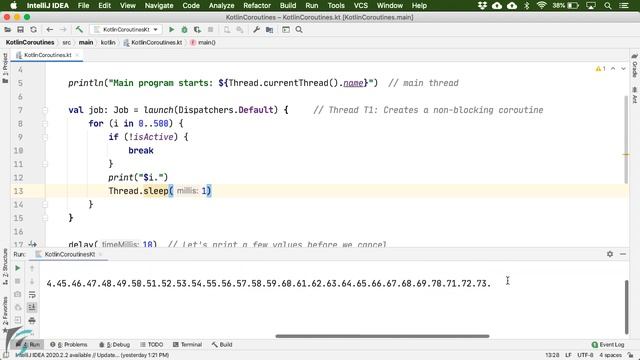Click the LF line separator widget
This screenshot has width=640, height=360.
(568, 355)
